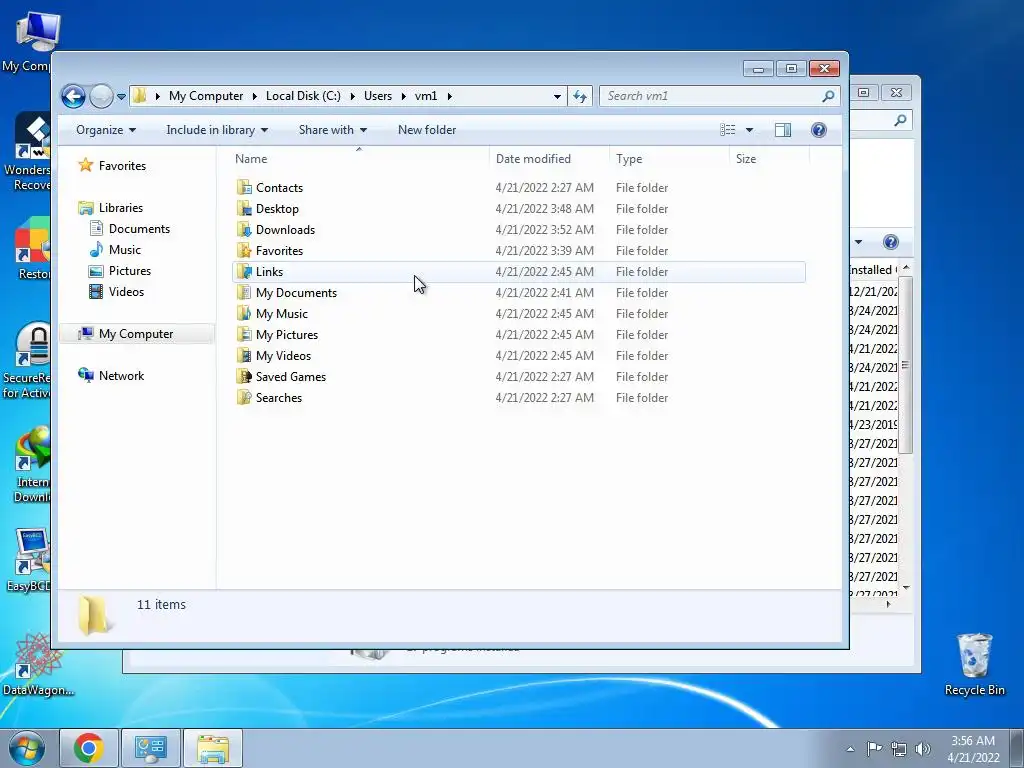The height and width of the screenshot is (768, 1024).
Task: Click the network tray icon
Action: [899, 749]
